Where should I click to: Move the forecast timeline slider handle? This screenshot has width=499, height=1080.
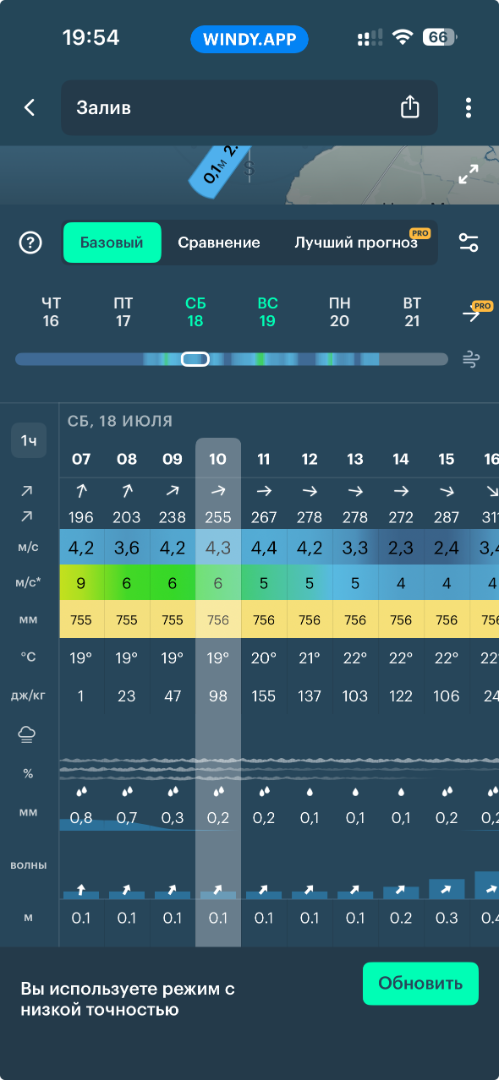tap(195, 359)
